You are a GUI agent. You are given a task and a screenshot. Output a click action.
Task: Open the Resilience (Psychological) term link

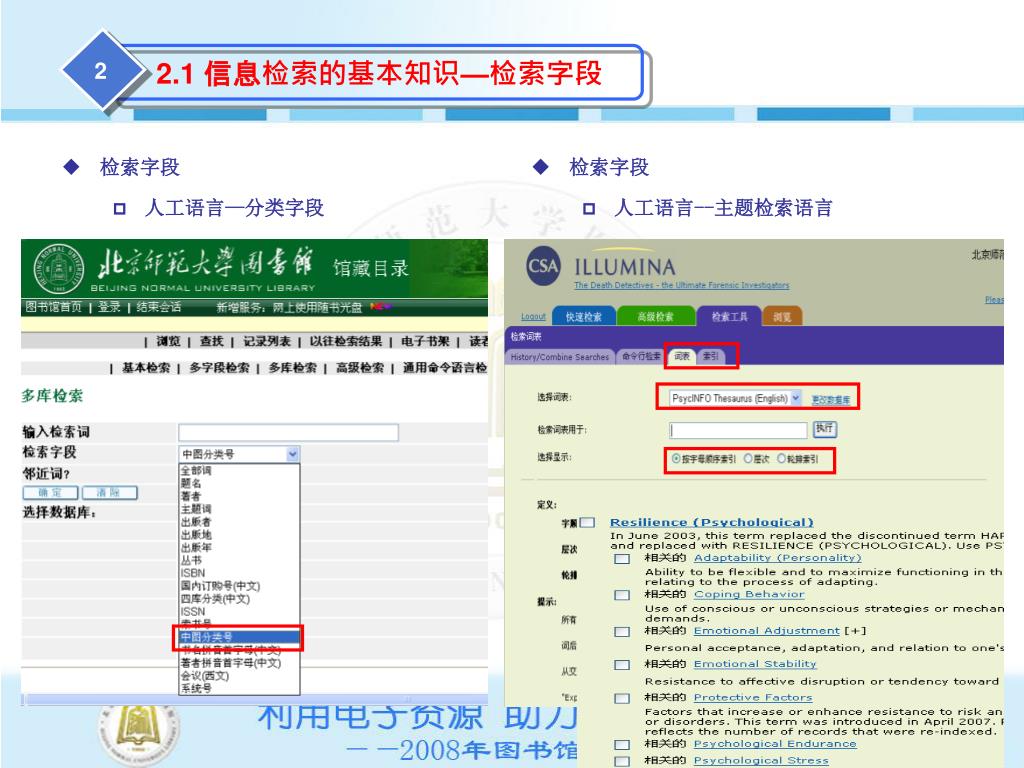coord(712,522)
